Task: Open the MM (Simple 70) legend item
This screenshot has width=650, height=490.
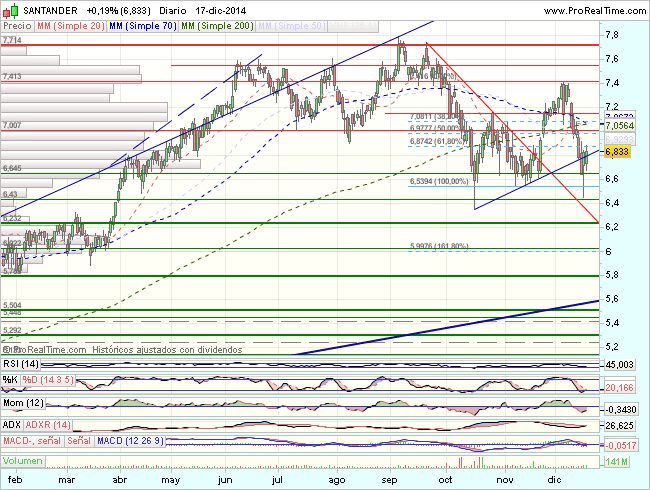Action: [x=143, y=26]
